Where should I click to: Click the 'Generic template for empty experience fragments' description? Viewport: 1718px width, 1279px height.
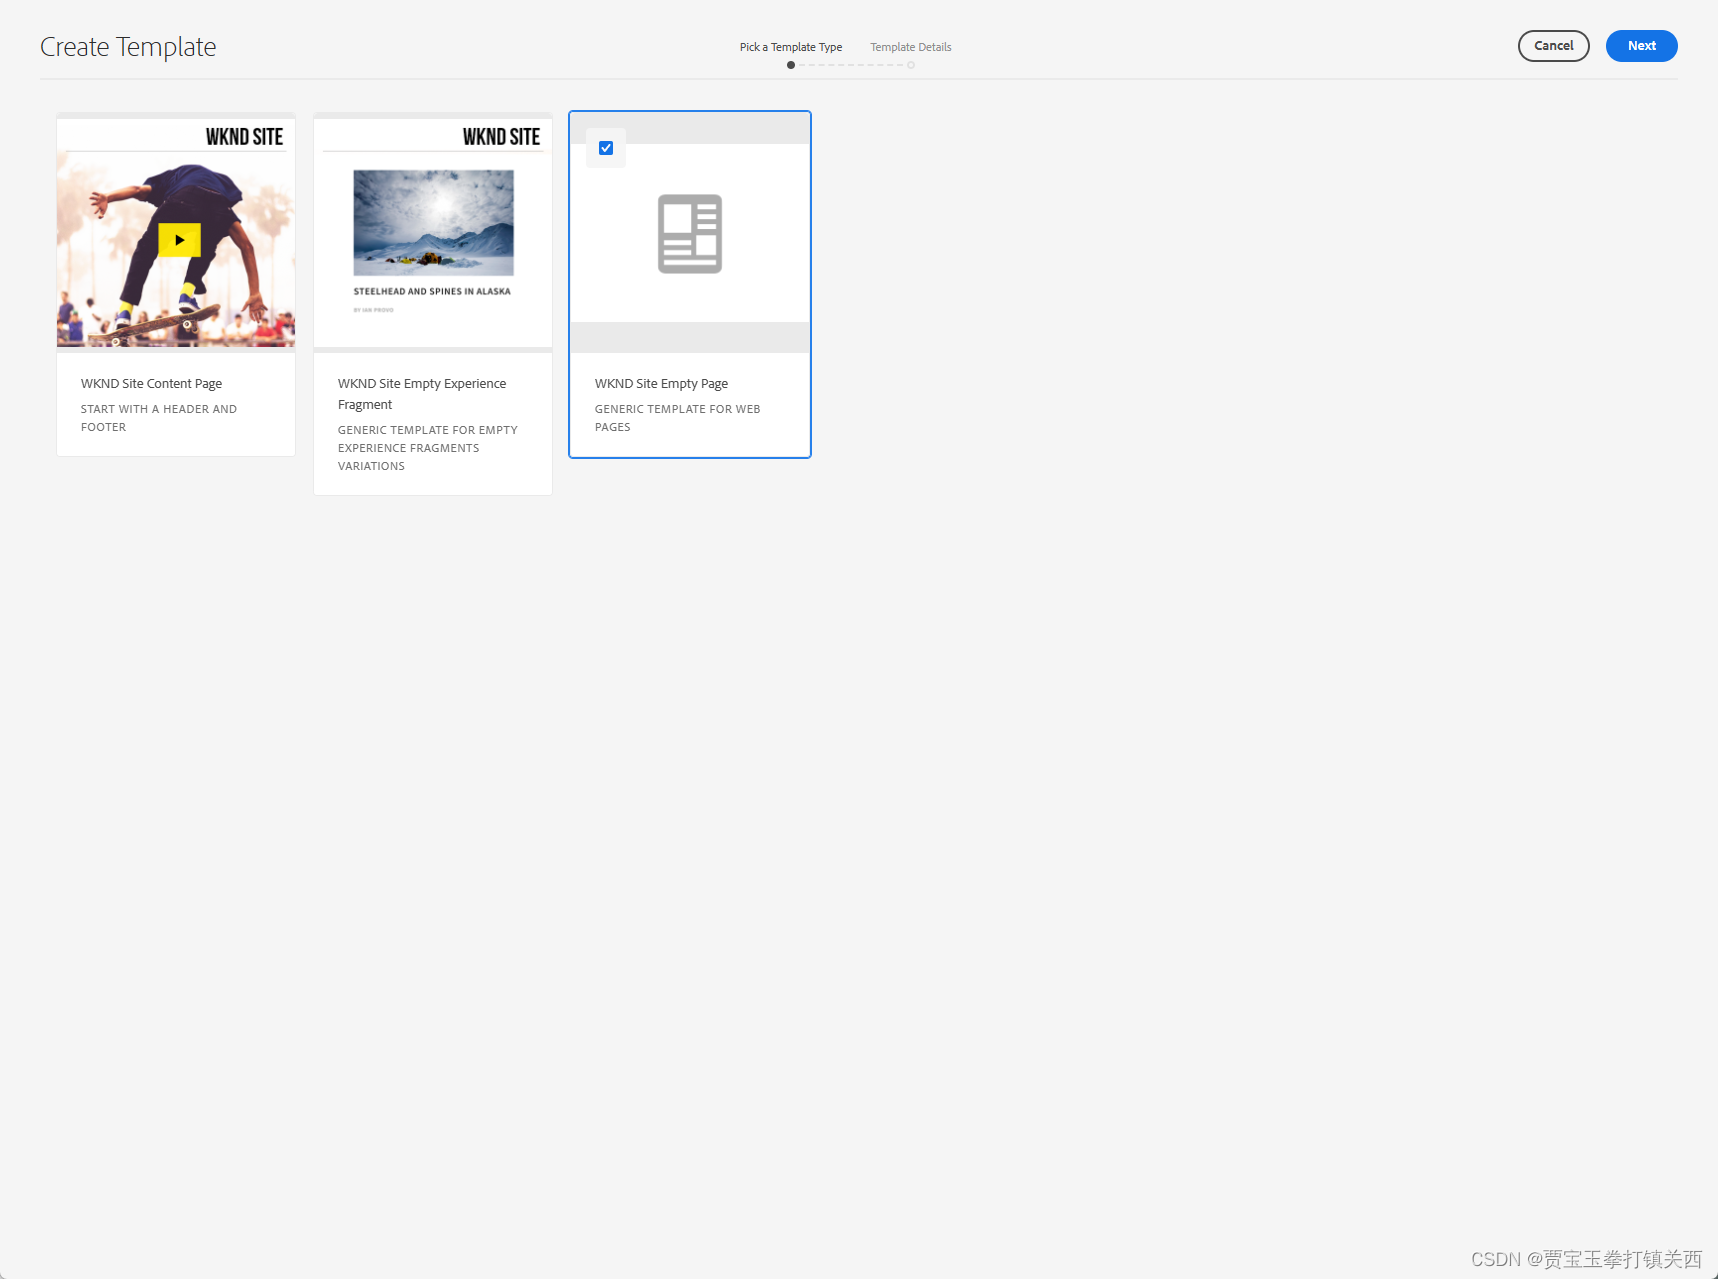point(428,448)
